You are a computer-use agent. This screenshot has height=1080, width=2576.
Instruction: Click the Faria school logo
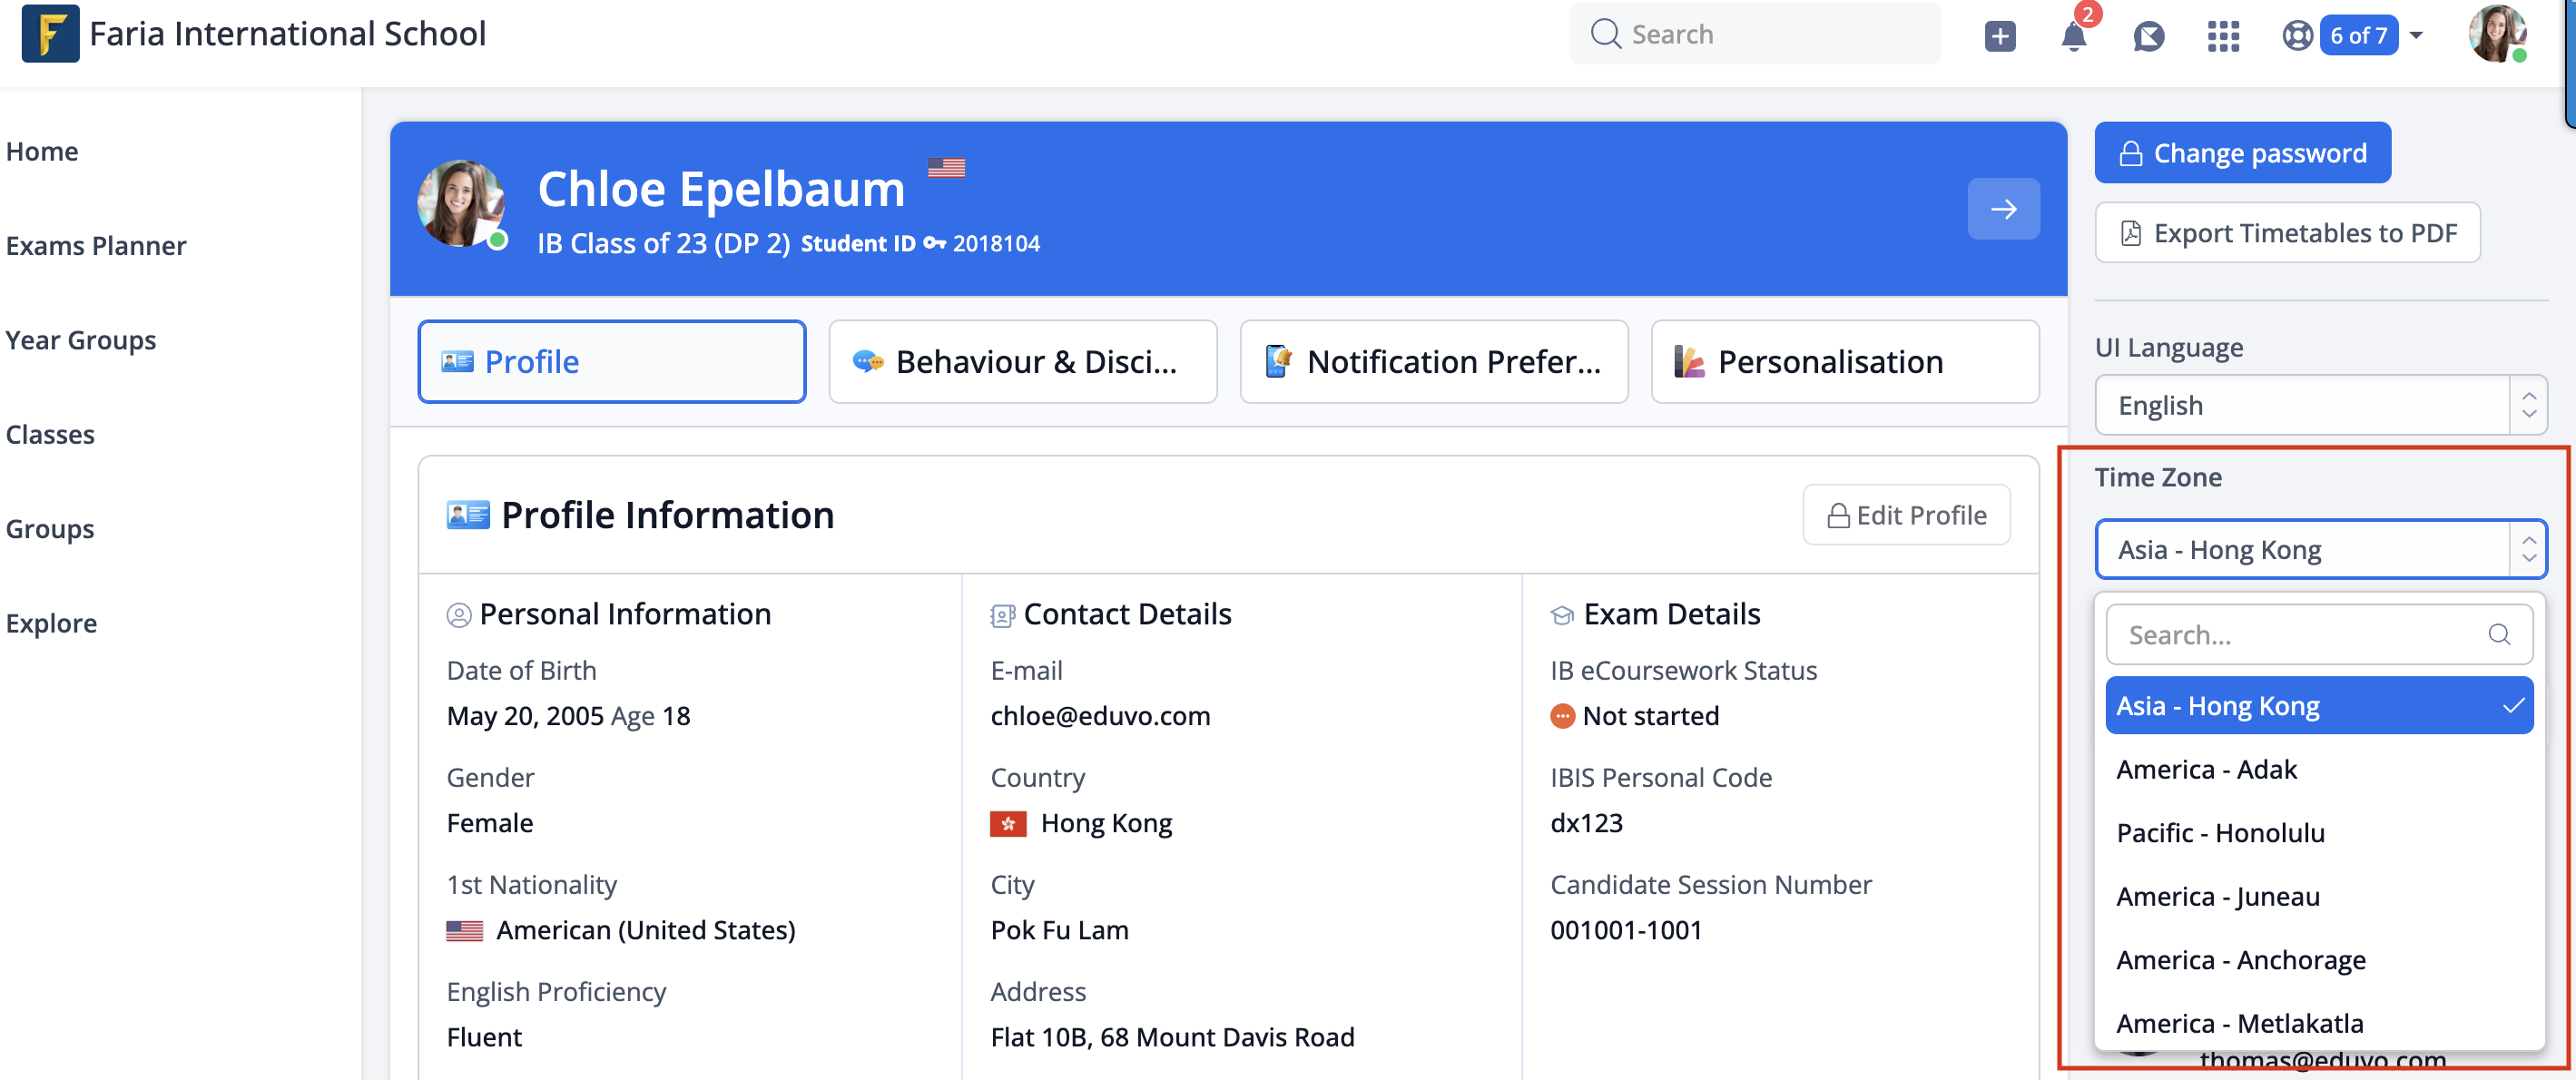pyautogui.click(x=50, y=34)
